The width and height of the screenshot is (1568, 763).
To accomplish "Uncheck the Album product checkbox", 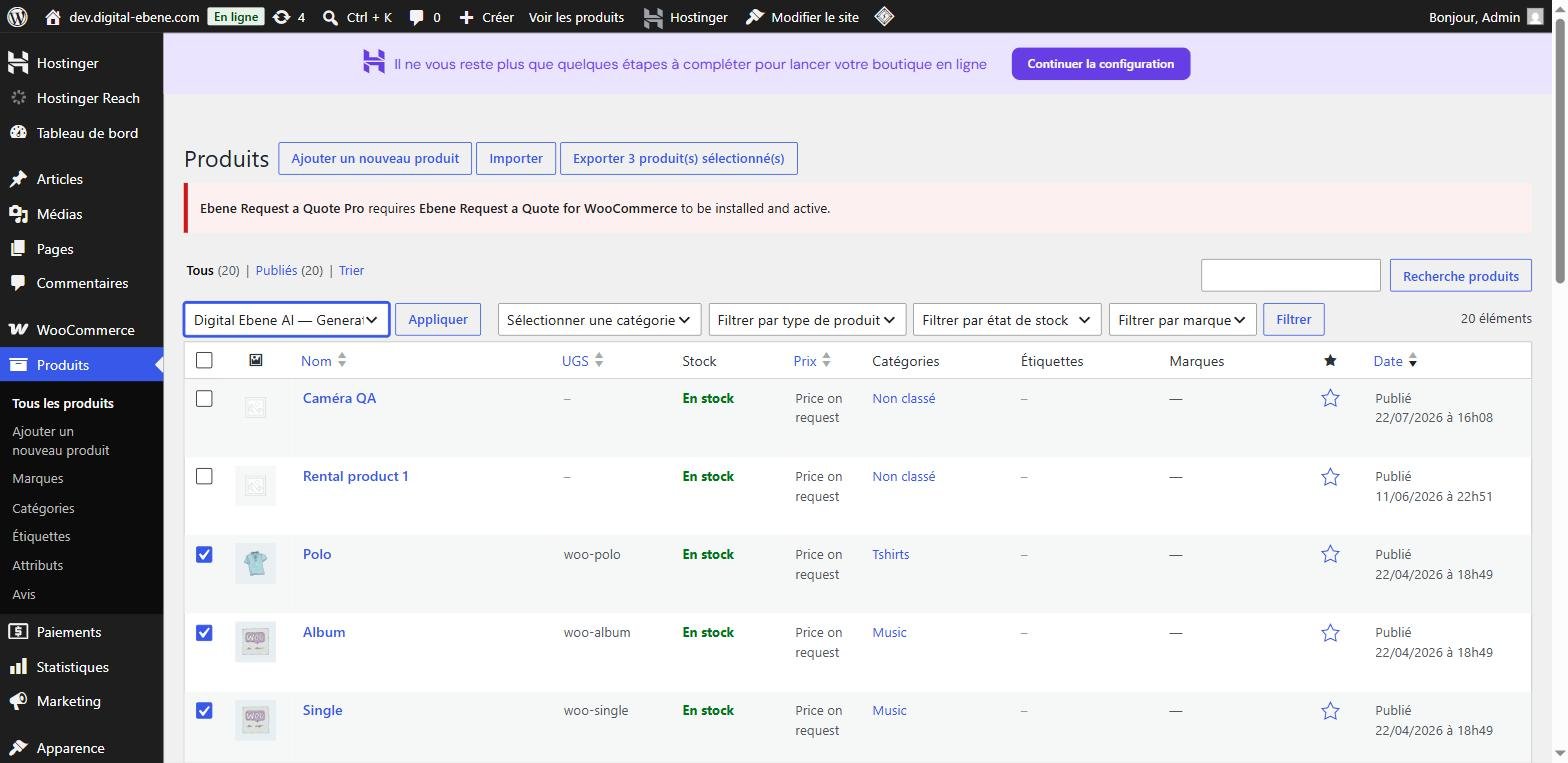I will [x=204, y=632].
